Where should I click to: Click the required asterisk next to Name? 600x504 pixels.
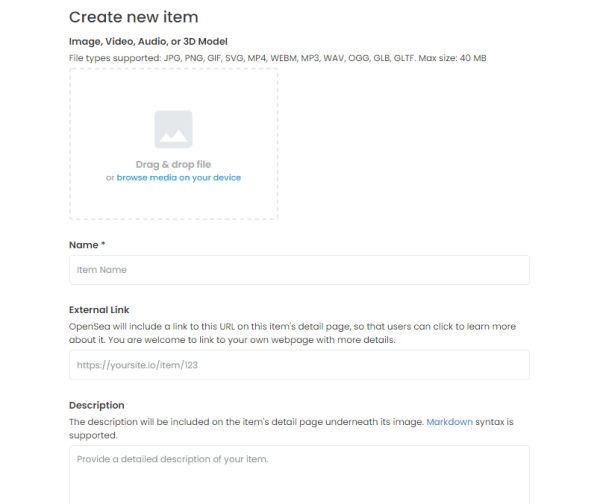click(x=103, y=244)
